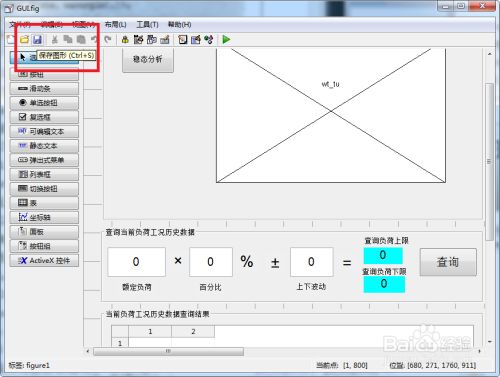
Task: Select the 额定负荷 edit box
Action: click(x=136, y=262)
